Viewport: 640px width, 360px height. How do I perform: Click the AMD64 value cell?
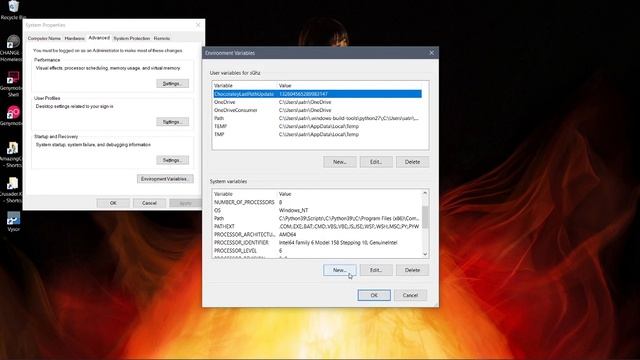(x=287, y=235)
